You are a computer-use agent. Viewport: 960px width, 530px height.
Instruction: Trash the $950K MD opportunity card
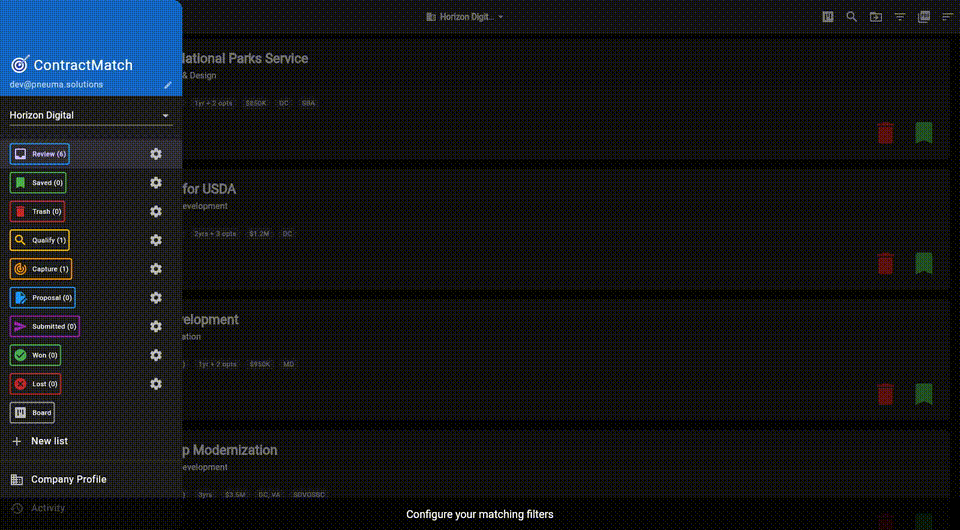[885, 394]
